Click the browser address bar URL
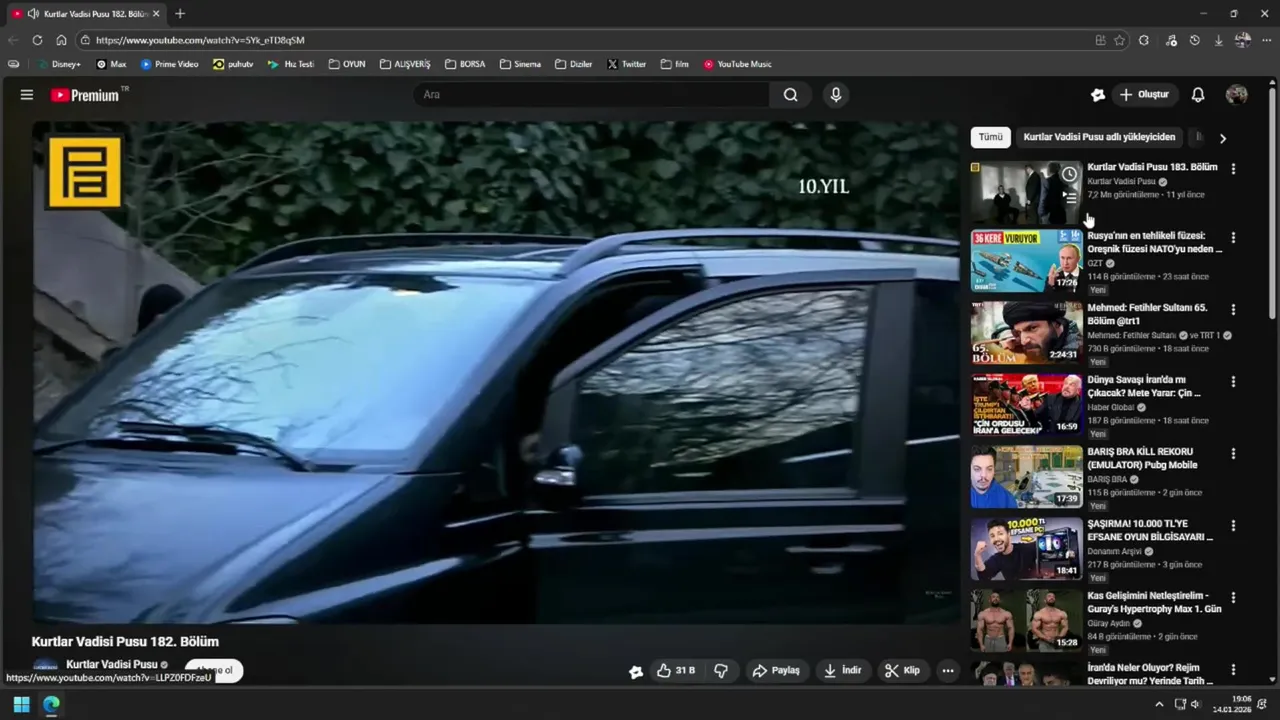Image resolution: width=1280 pixels, height=720 pixels. point(200,40)
